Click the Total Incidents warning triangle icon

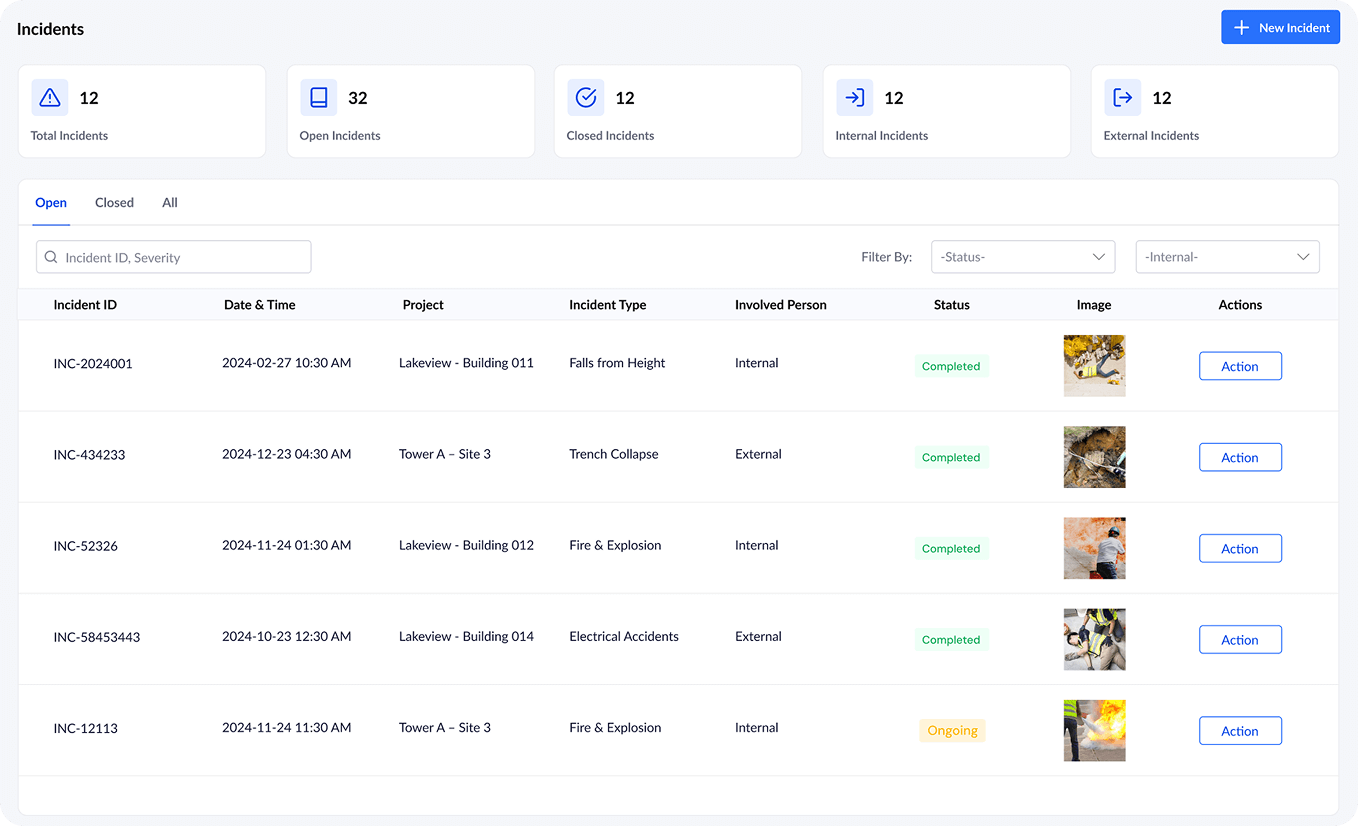[x=50, y=98]
